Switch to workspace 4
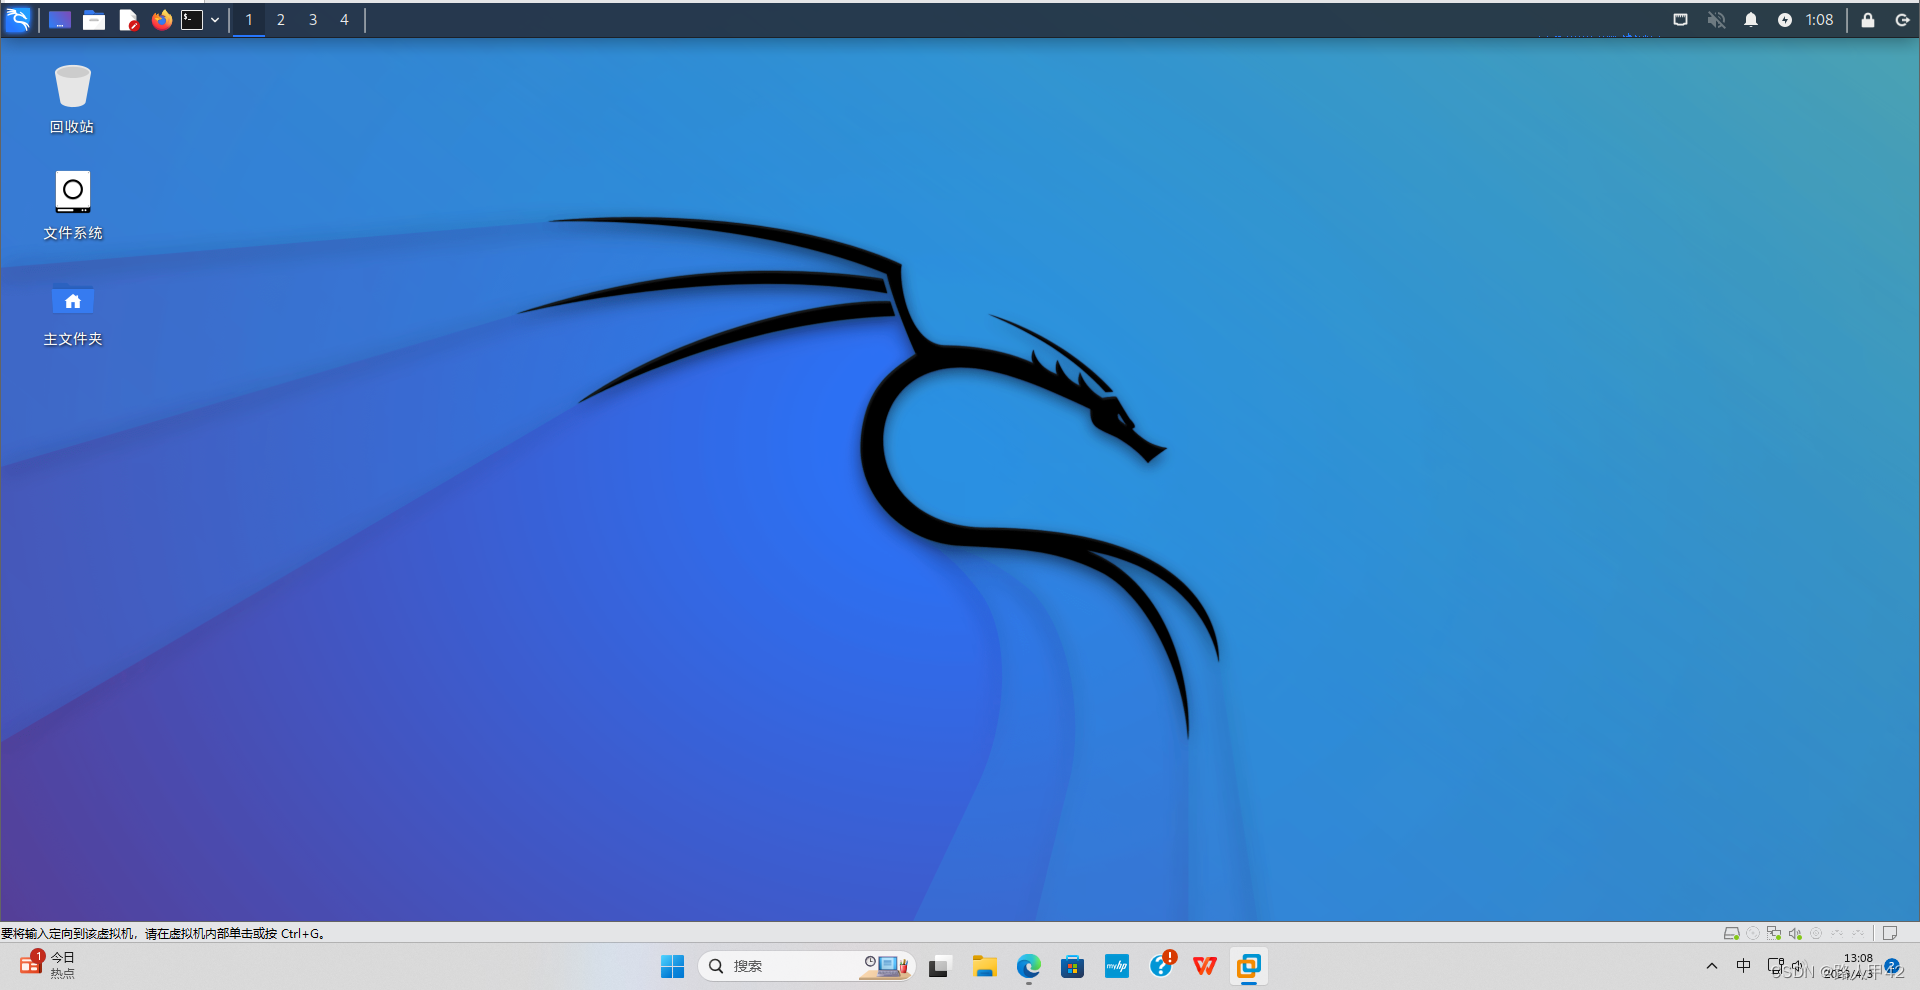The height and width of the screenshot is (990, 1920). pyautogui.click(x=345, y=20)
